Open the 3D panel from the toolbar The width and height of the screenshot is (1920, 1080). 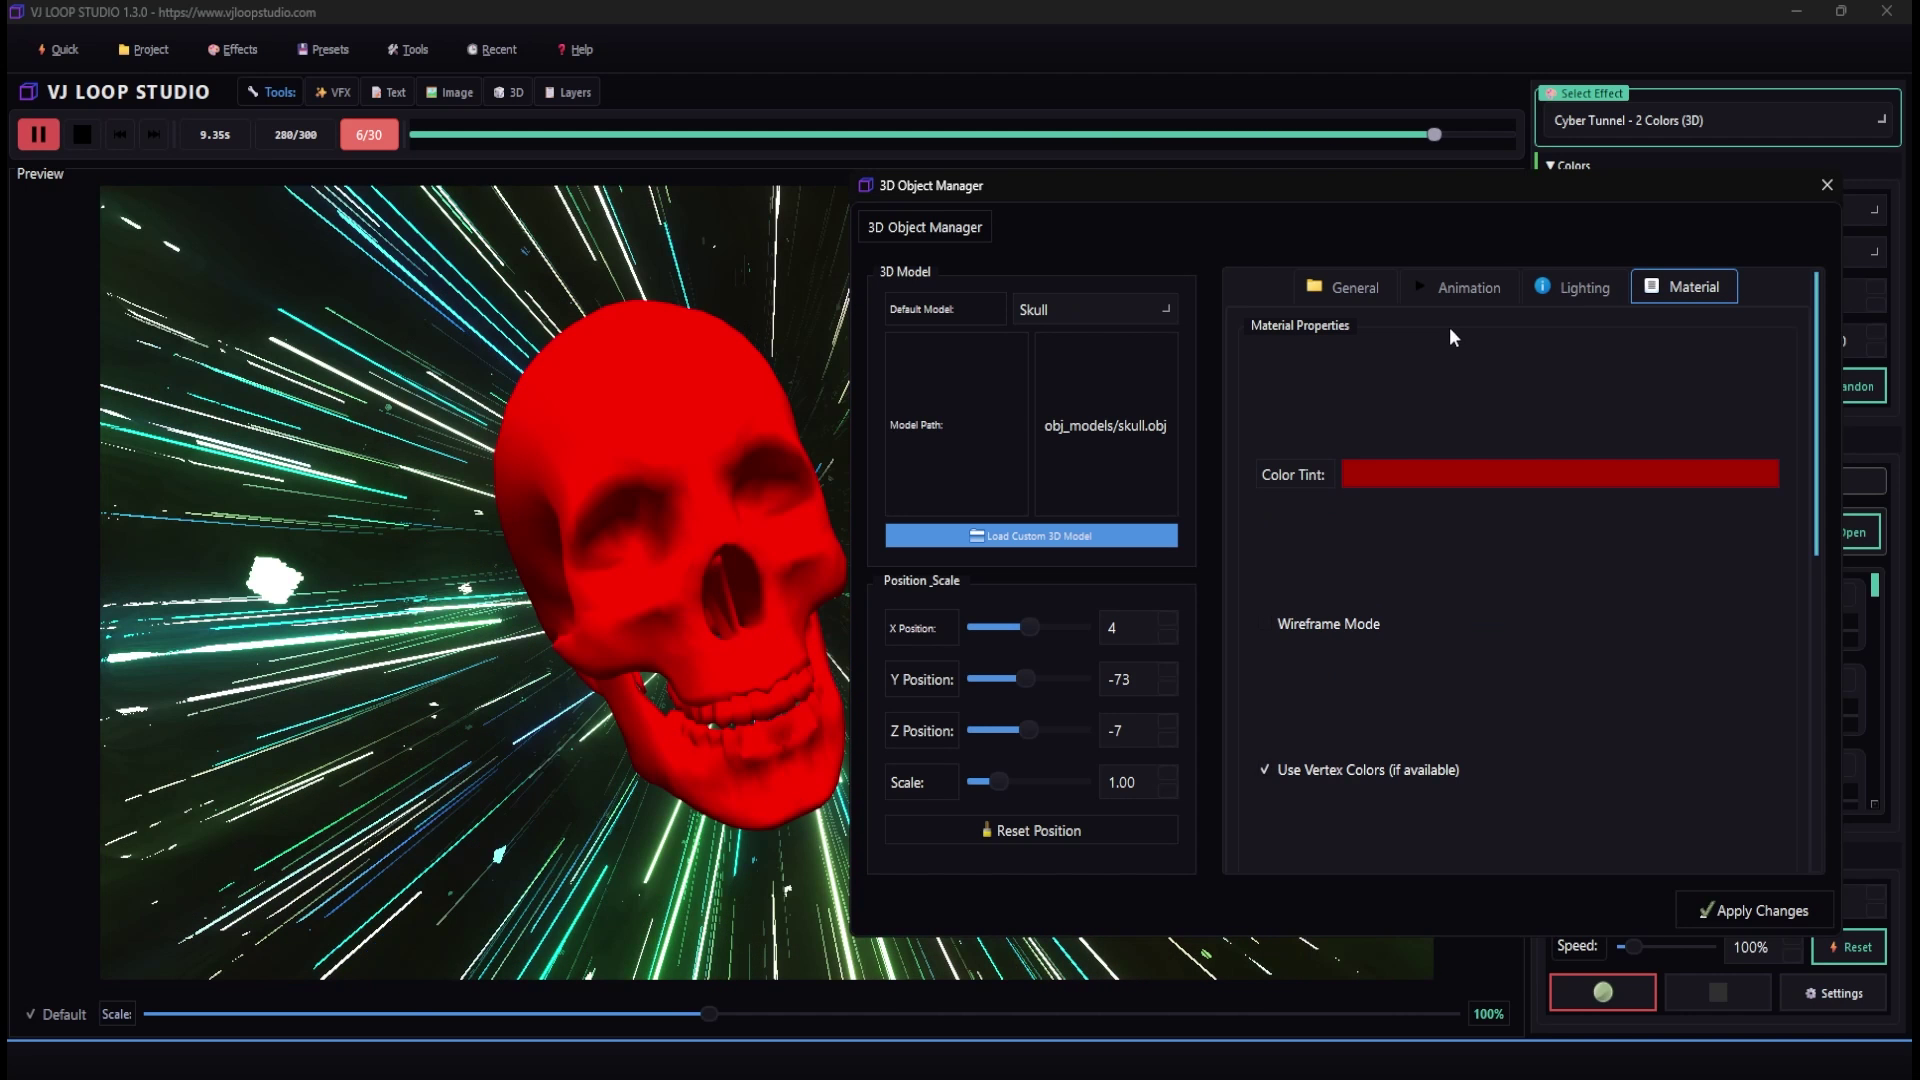click(x=508, y=91)
